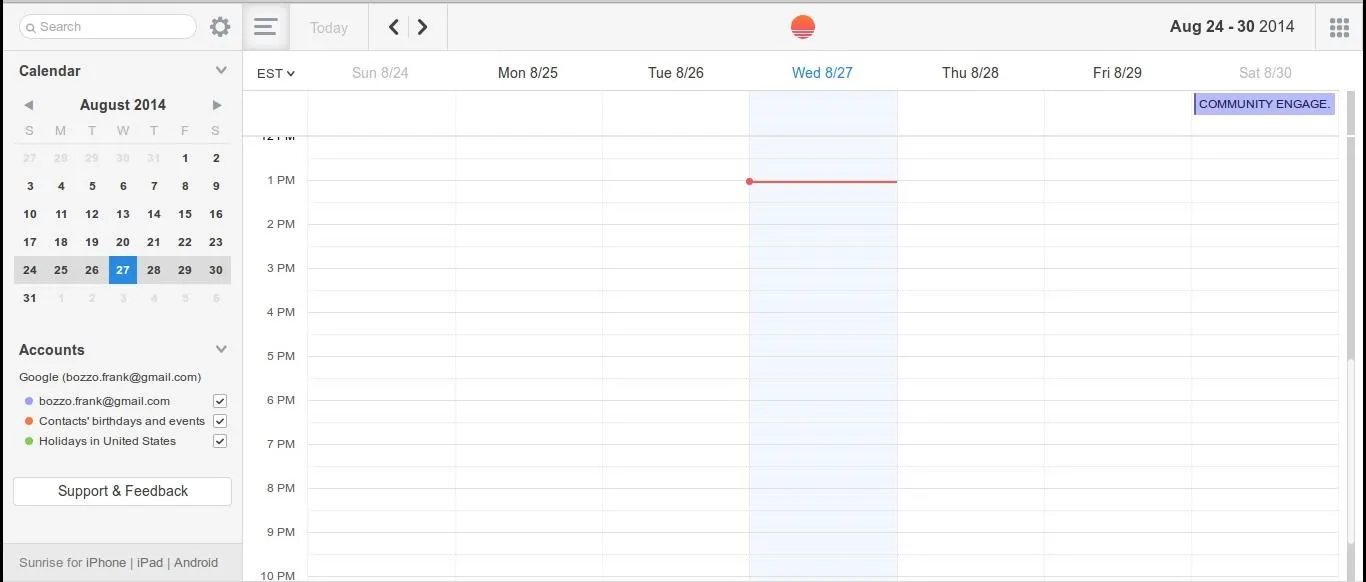This screenshot has height=582, width=1366.
Task: Uncheck the bozzo.frank@gmail.com calendar
Action: [220, 401]
